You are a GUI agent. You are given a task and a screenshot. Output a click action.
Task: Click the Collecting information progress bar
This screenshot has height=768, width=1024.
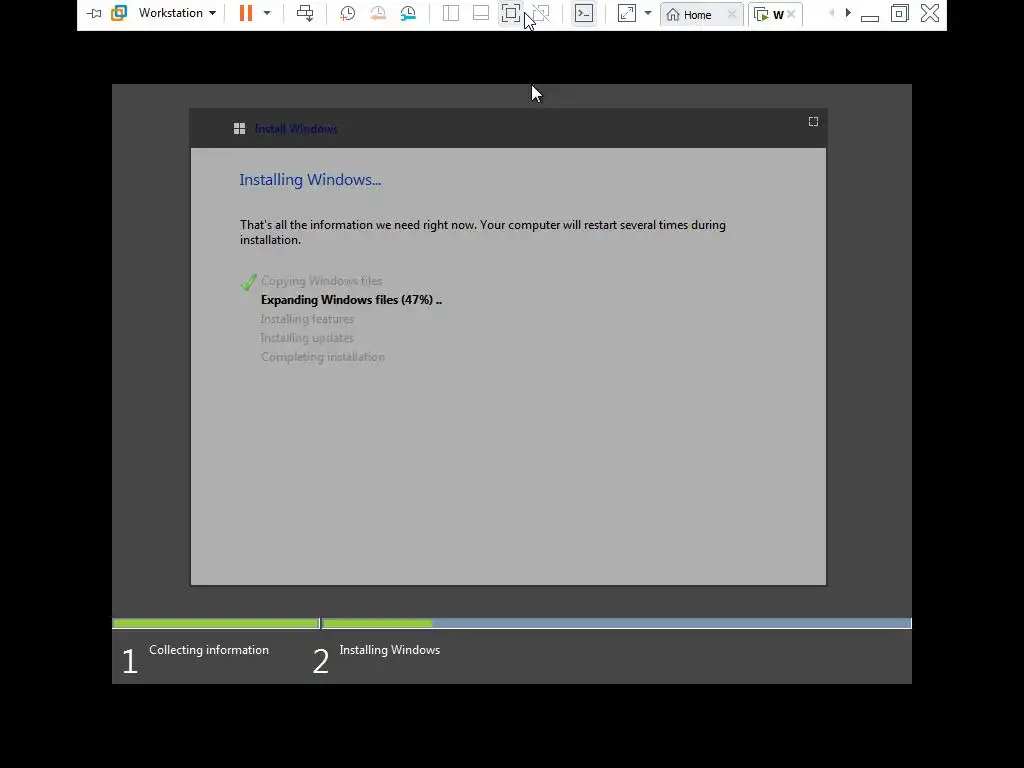(x=216, y=624)
